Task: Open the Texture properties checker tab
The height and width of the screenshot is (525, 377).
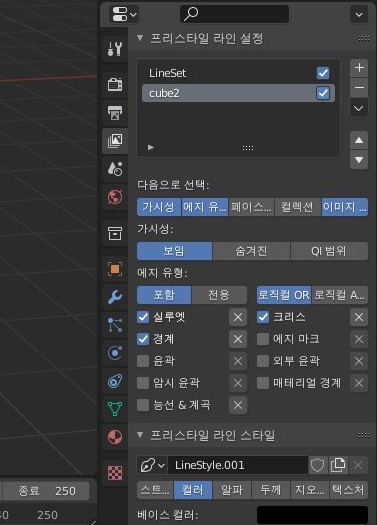Action: pyautogui.click(x=115, y=473)
